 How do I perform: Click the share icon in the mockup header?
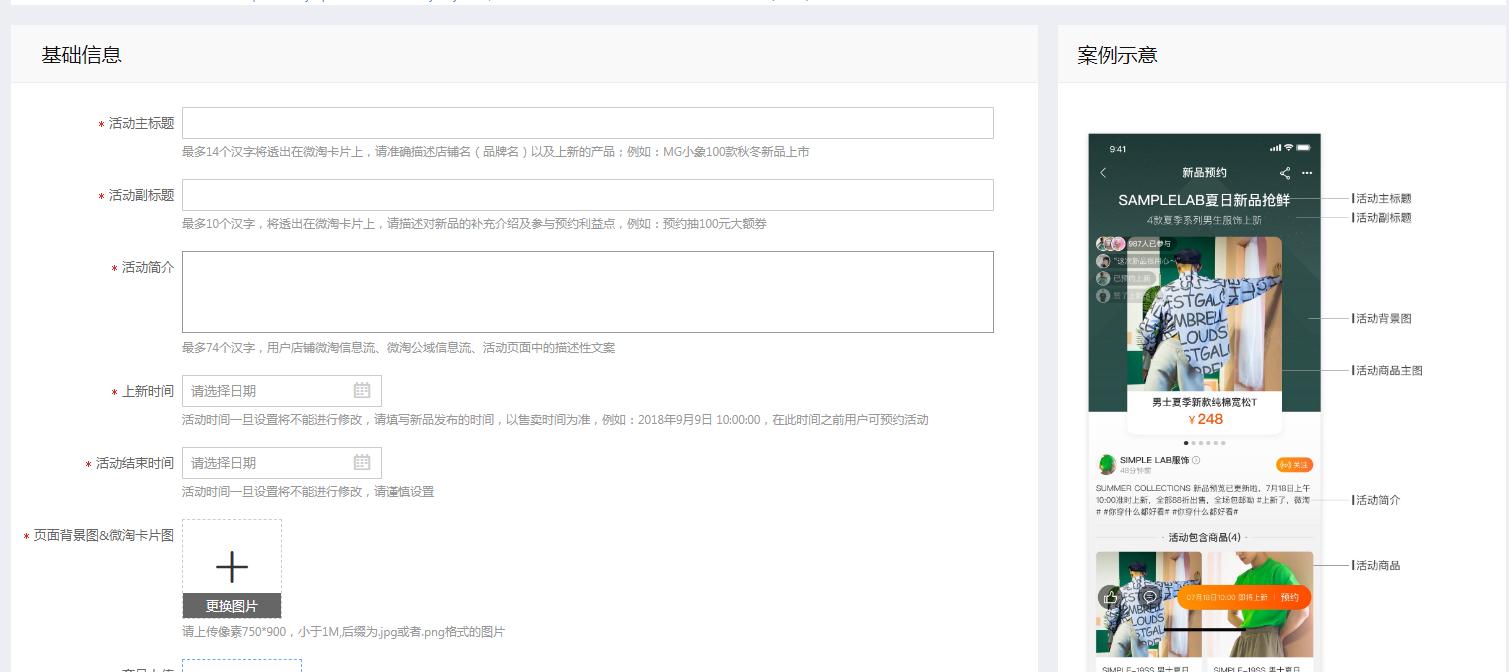point(1286,173)
